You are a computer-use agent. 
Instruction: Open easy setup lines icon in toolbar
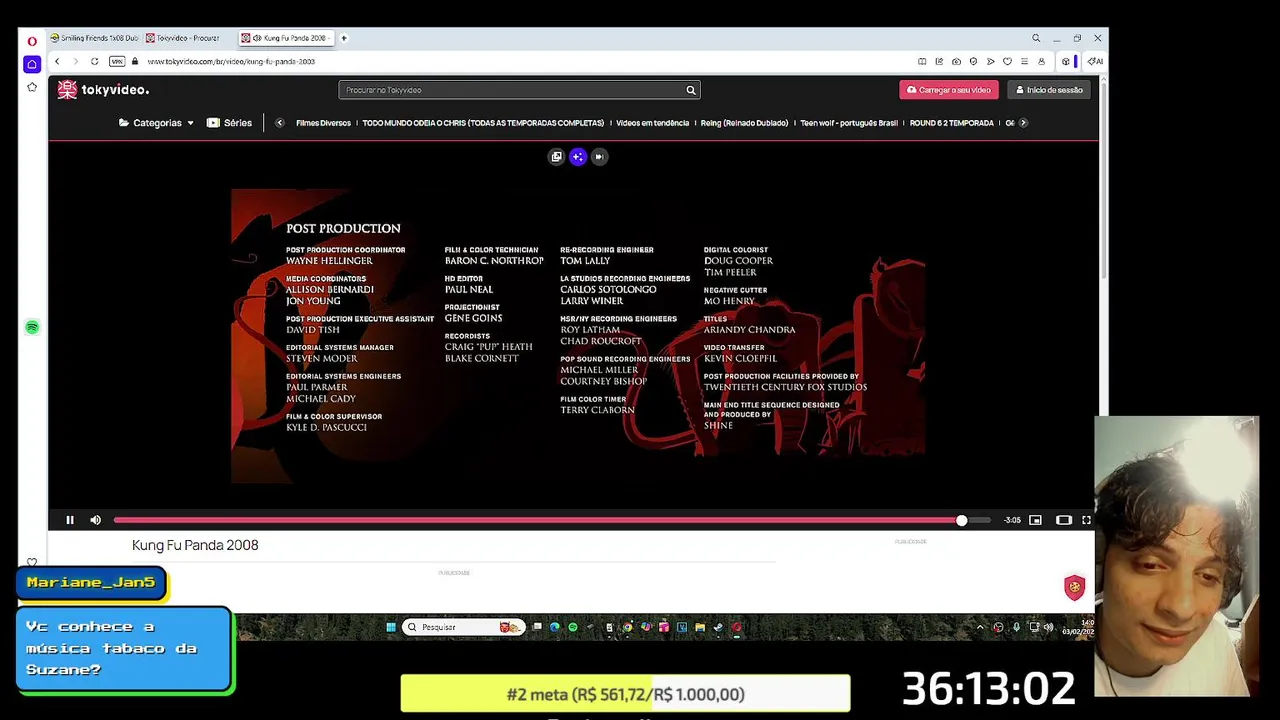tap(1024, 61)
